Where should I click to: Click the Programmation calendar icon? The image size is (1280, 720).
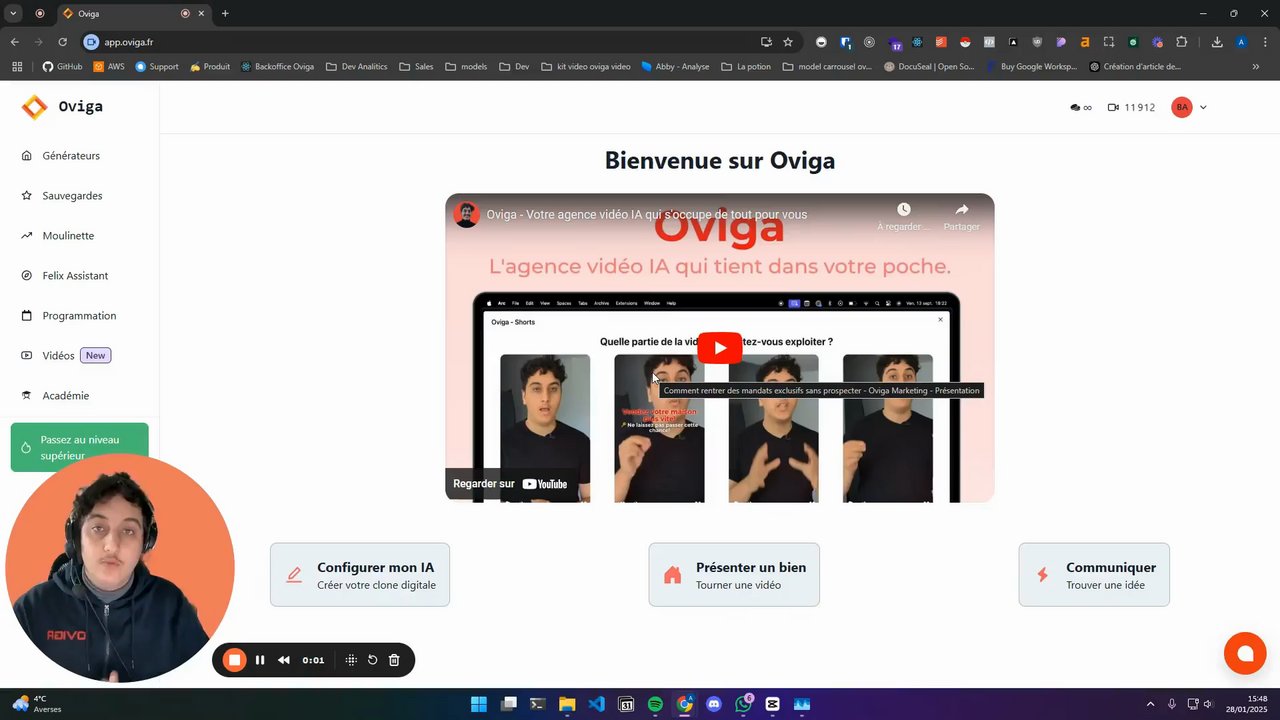point(27,316)
